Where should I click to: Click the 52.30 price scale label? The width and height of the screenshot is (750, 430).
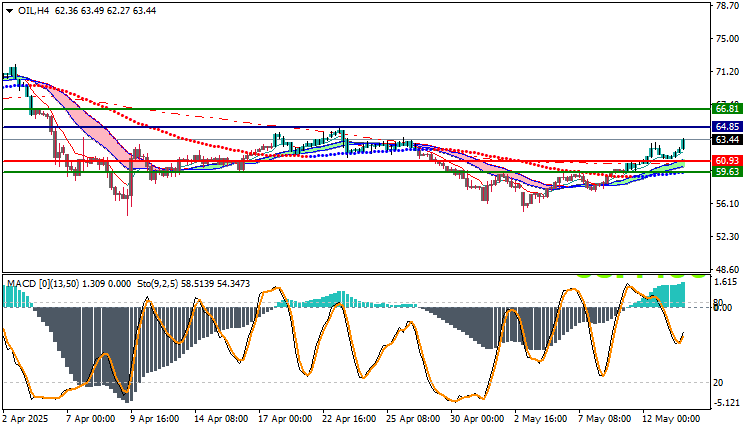pyautogui.click(x=728, y=237)
